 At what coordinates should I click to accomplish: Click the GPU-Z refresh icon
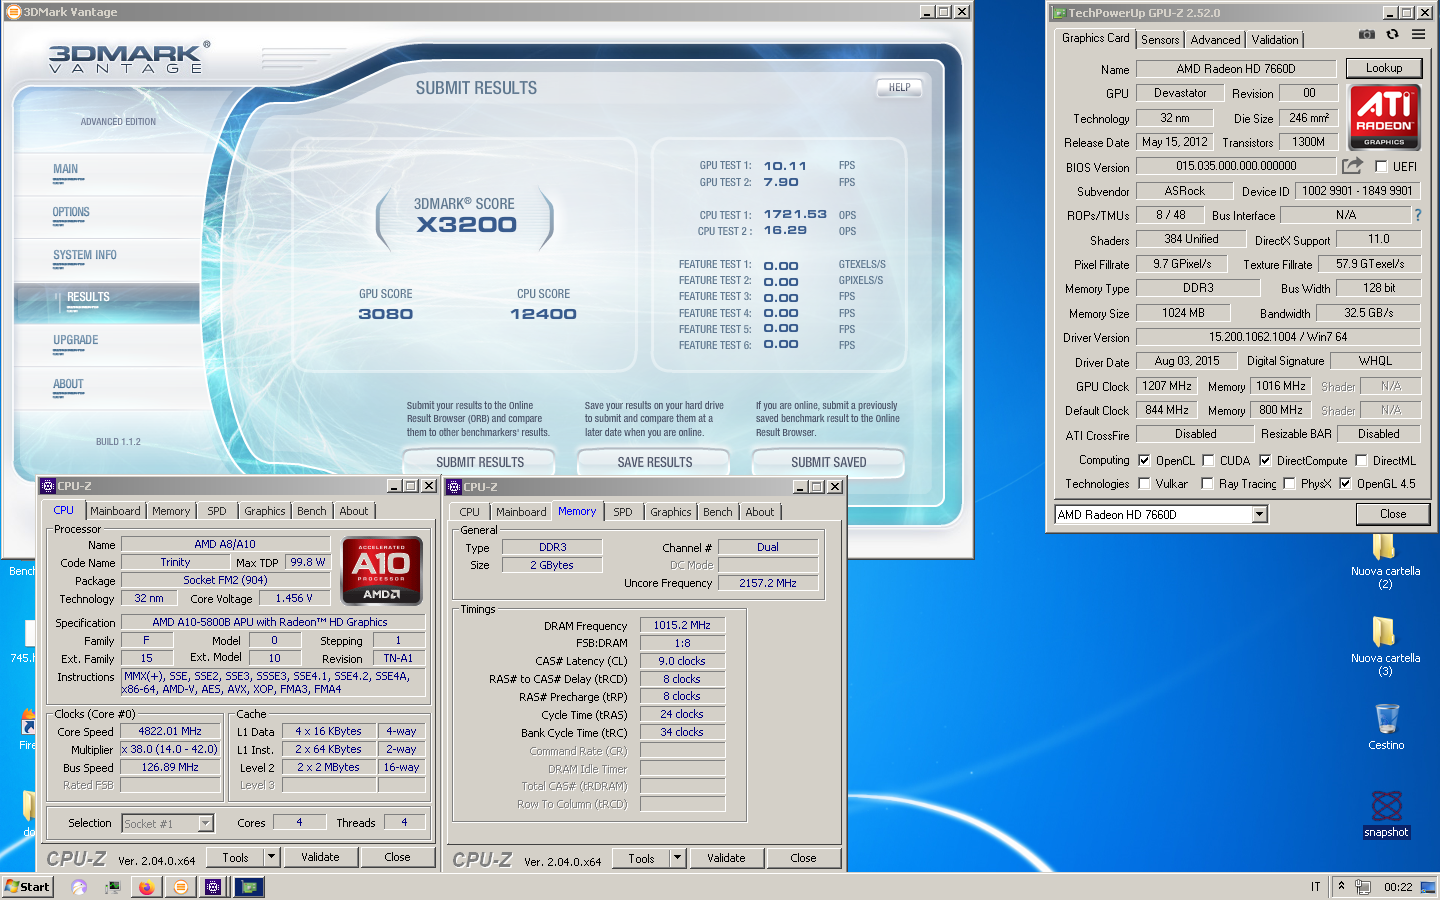tap(1392, 34)
